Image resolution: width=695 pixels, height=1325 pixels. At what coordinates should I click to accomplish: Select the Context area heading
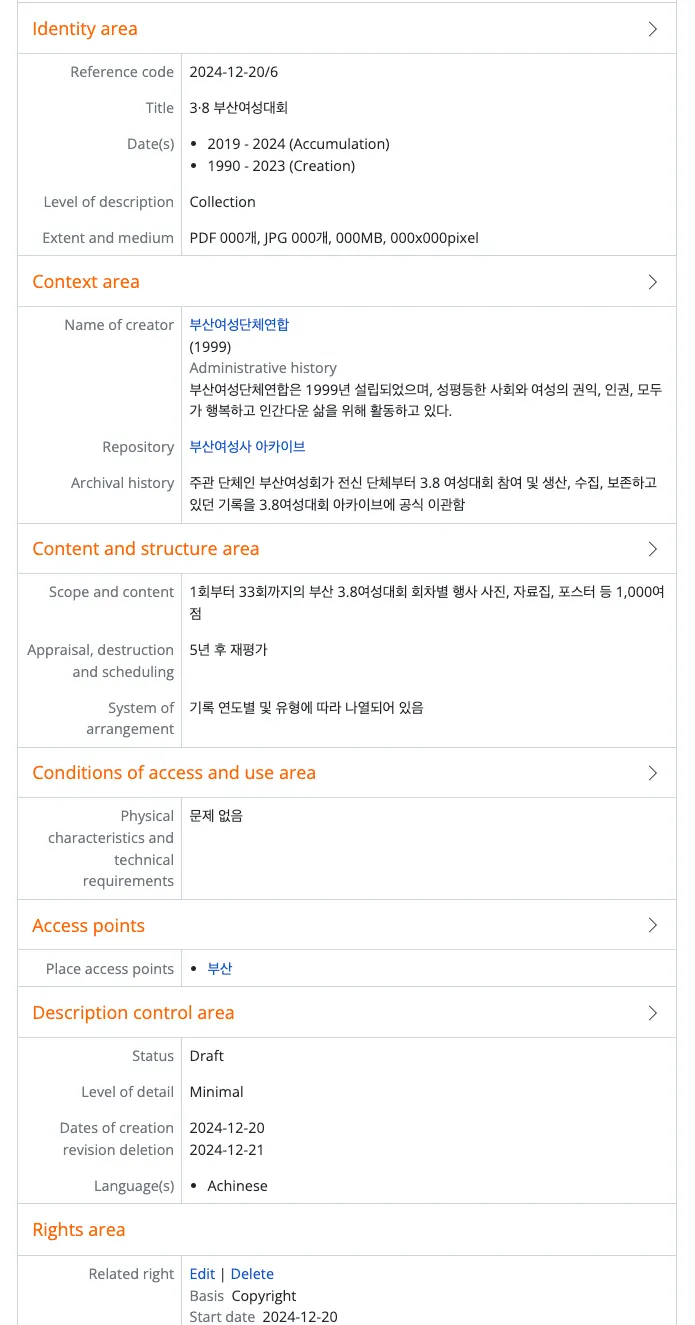(86, 282)
